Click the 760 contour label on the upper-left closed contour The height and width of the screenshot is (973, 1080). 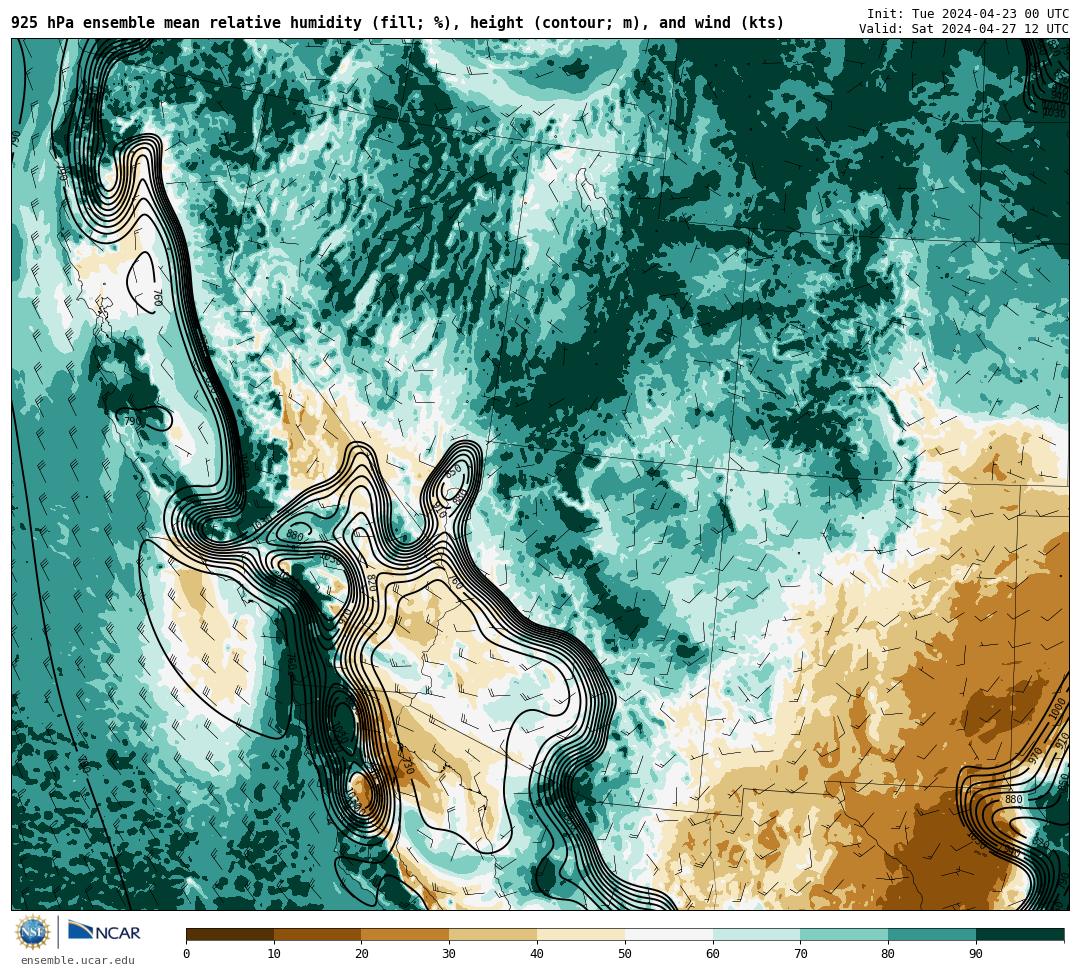click(157, 298)
